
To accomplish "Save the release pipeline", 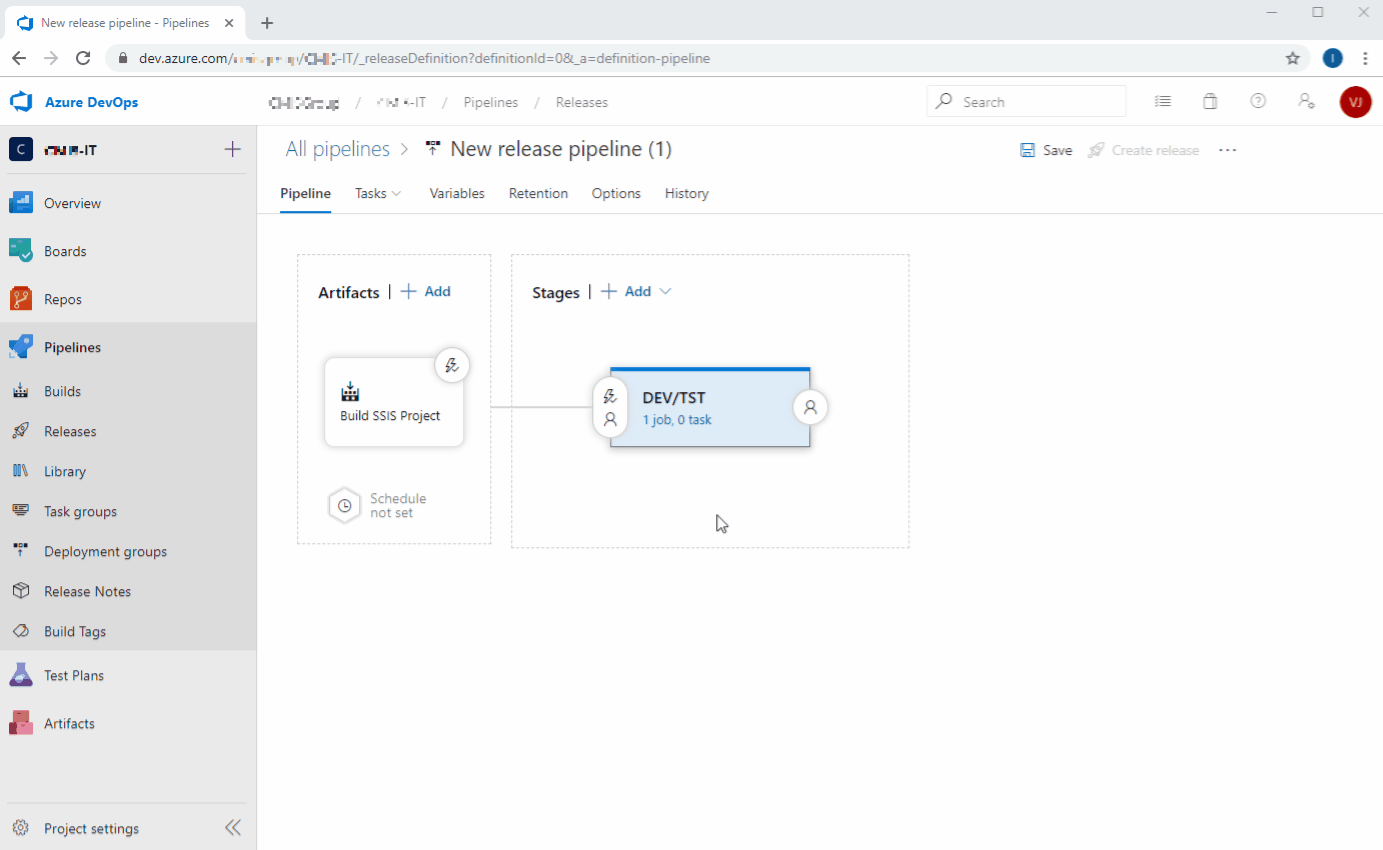I will pyautogui.click(x=1046, y=150).
